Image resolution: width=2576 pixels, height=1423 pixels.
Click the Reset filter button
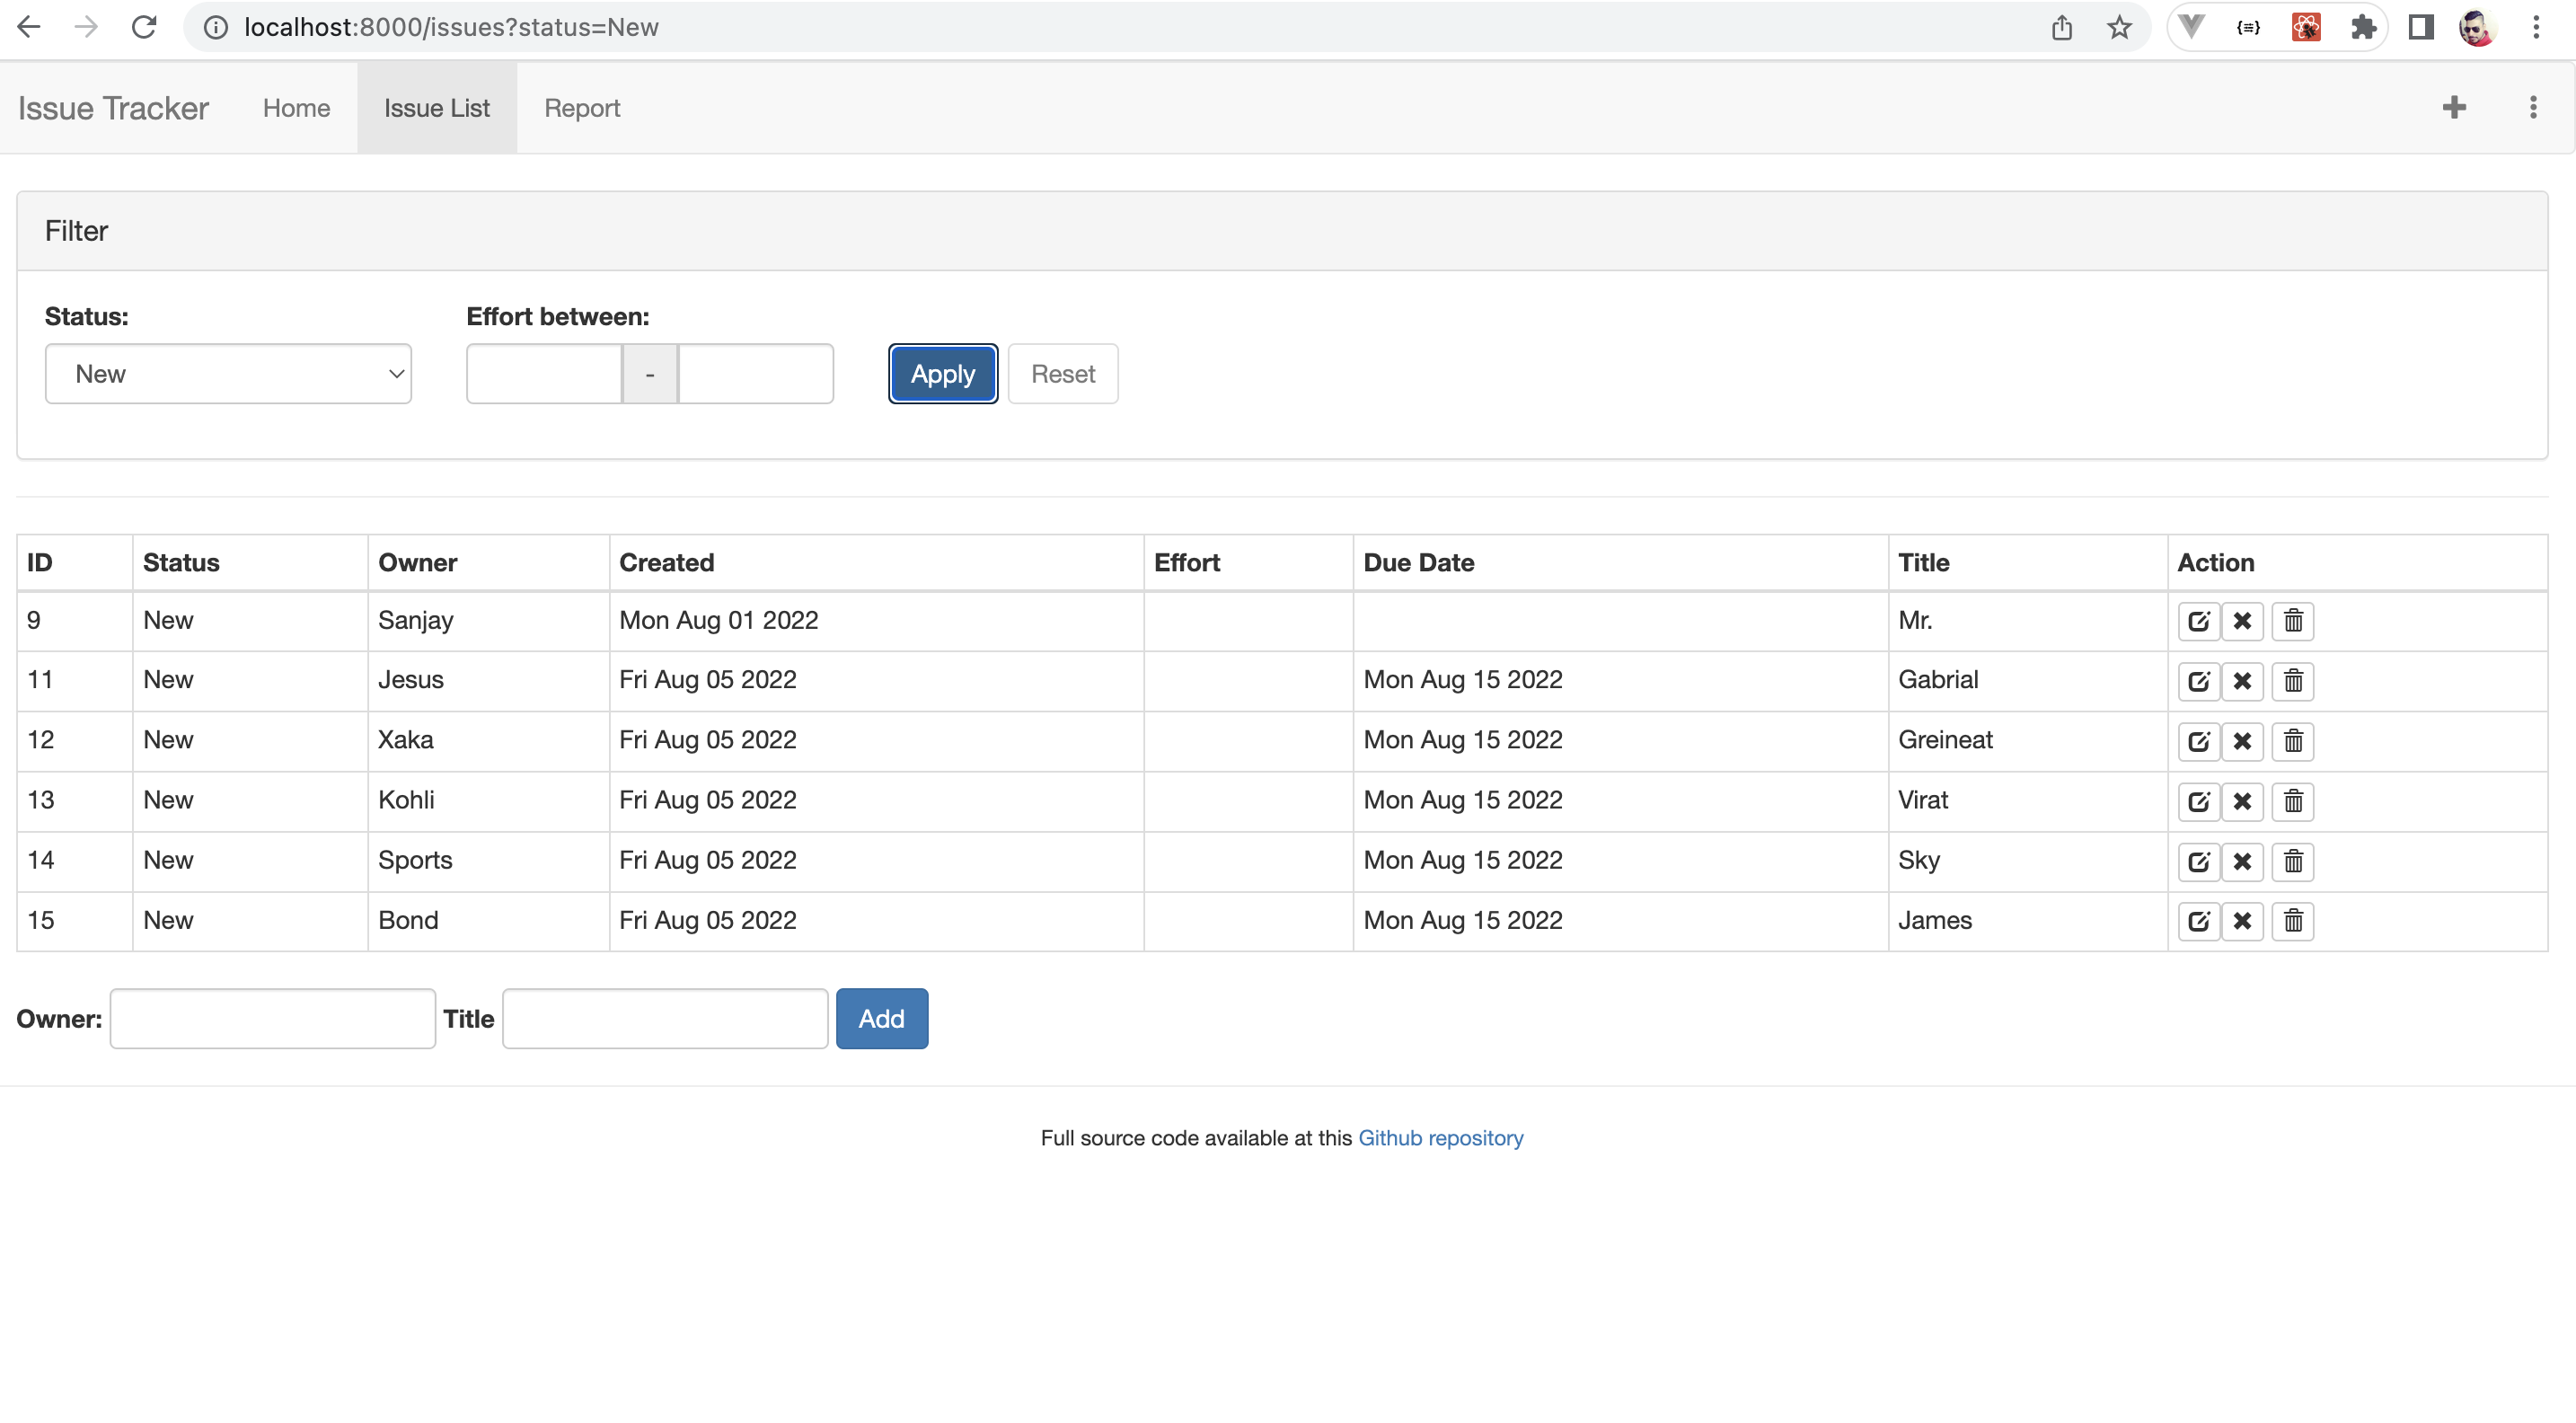pyautogui.click(x=1062, y=374)
